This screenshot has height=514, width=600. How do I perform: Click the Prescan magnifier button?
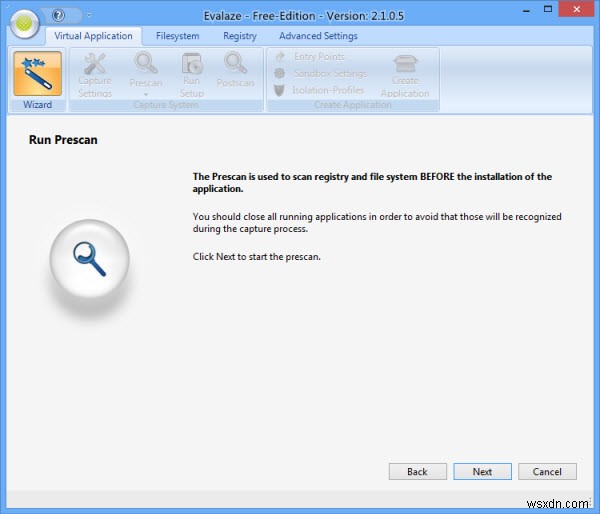(x=146, y=73)
